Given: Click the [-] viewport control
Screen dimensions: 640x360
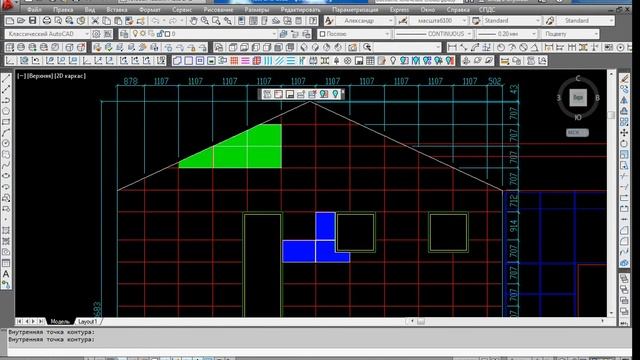Looking at the screenshot, I should 21,76.
